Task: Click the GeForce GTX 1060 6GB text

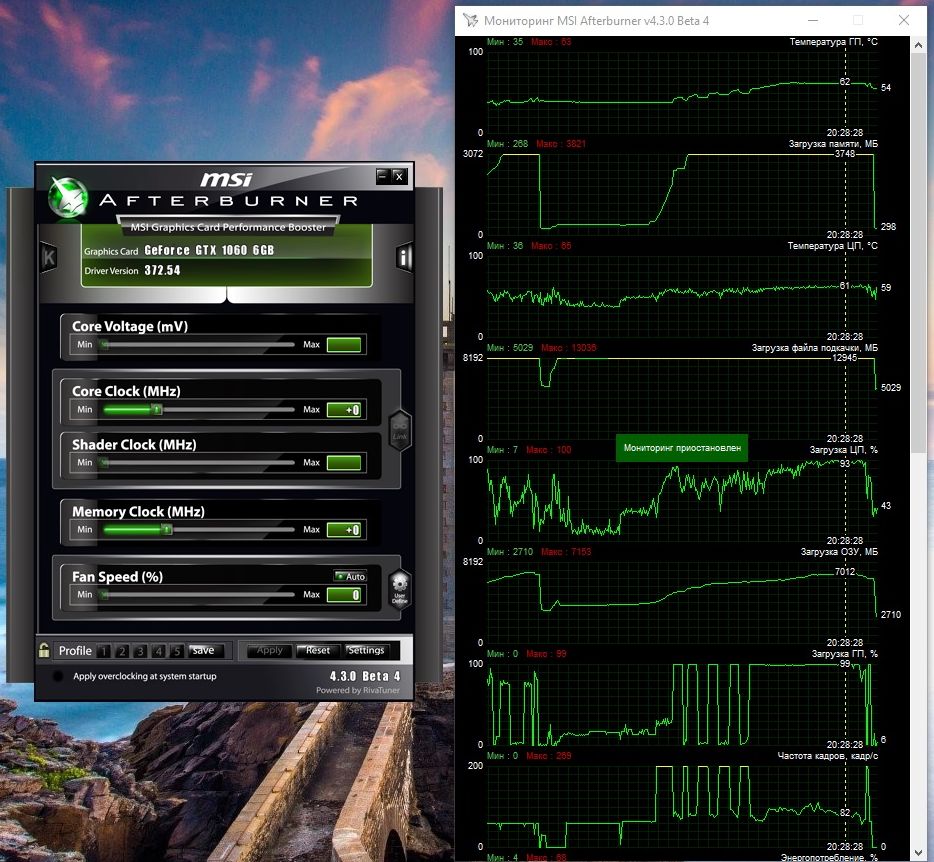Action: tap(209, 250)
